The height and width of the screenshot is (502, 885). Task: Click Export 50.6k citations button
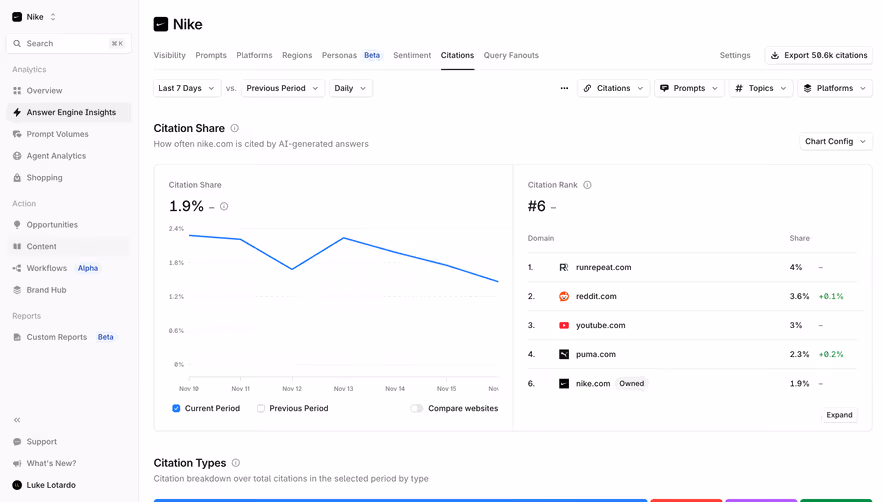819,55
